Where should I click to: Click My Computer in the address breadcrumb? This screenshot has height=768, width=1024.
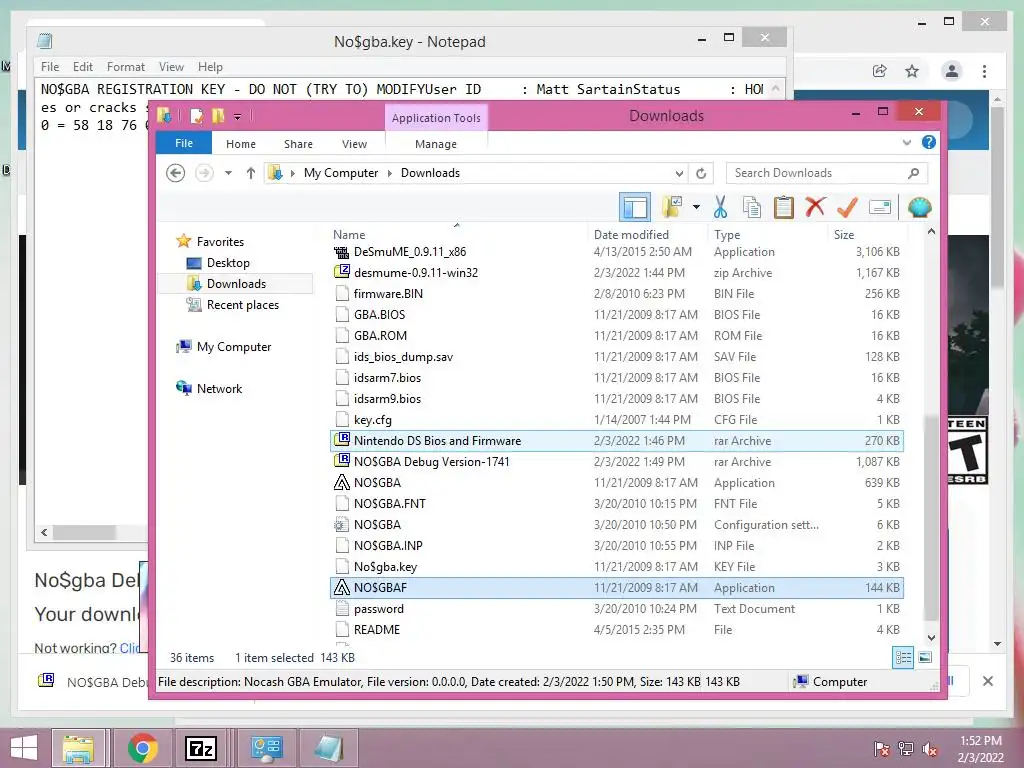point(340,173)
